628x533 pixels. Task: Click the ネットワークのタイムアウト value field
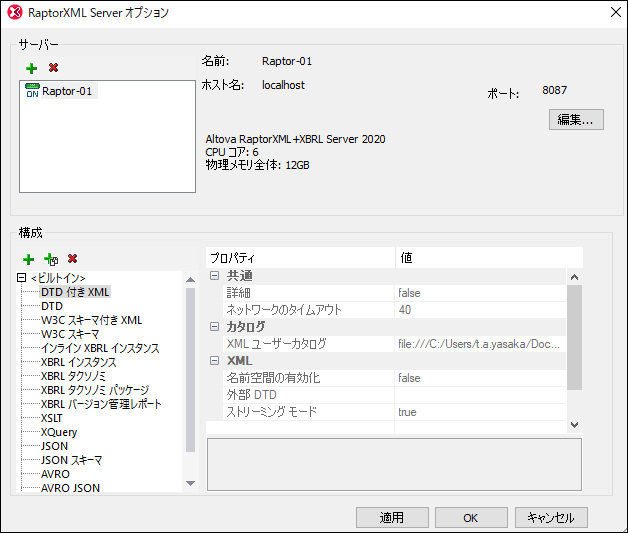pyautogui.click(x=480, y=310)
